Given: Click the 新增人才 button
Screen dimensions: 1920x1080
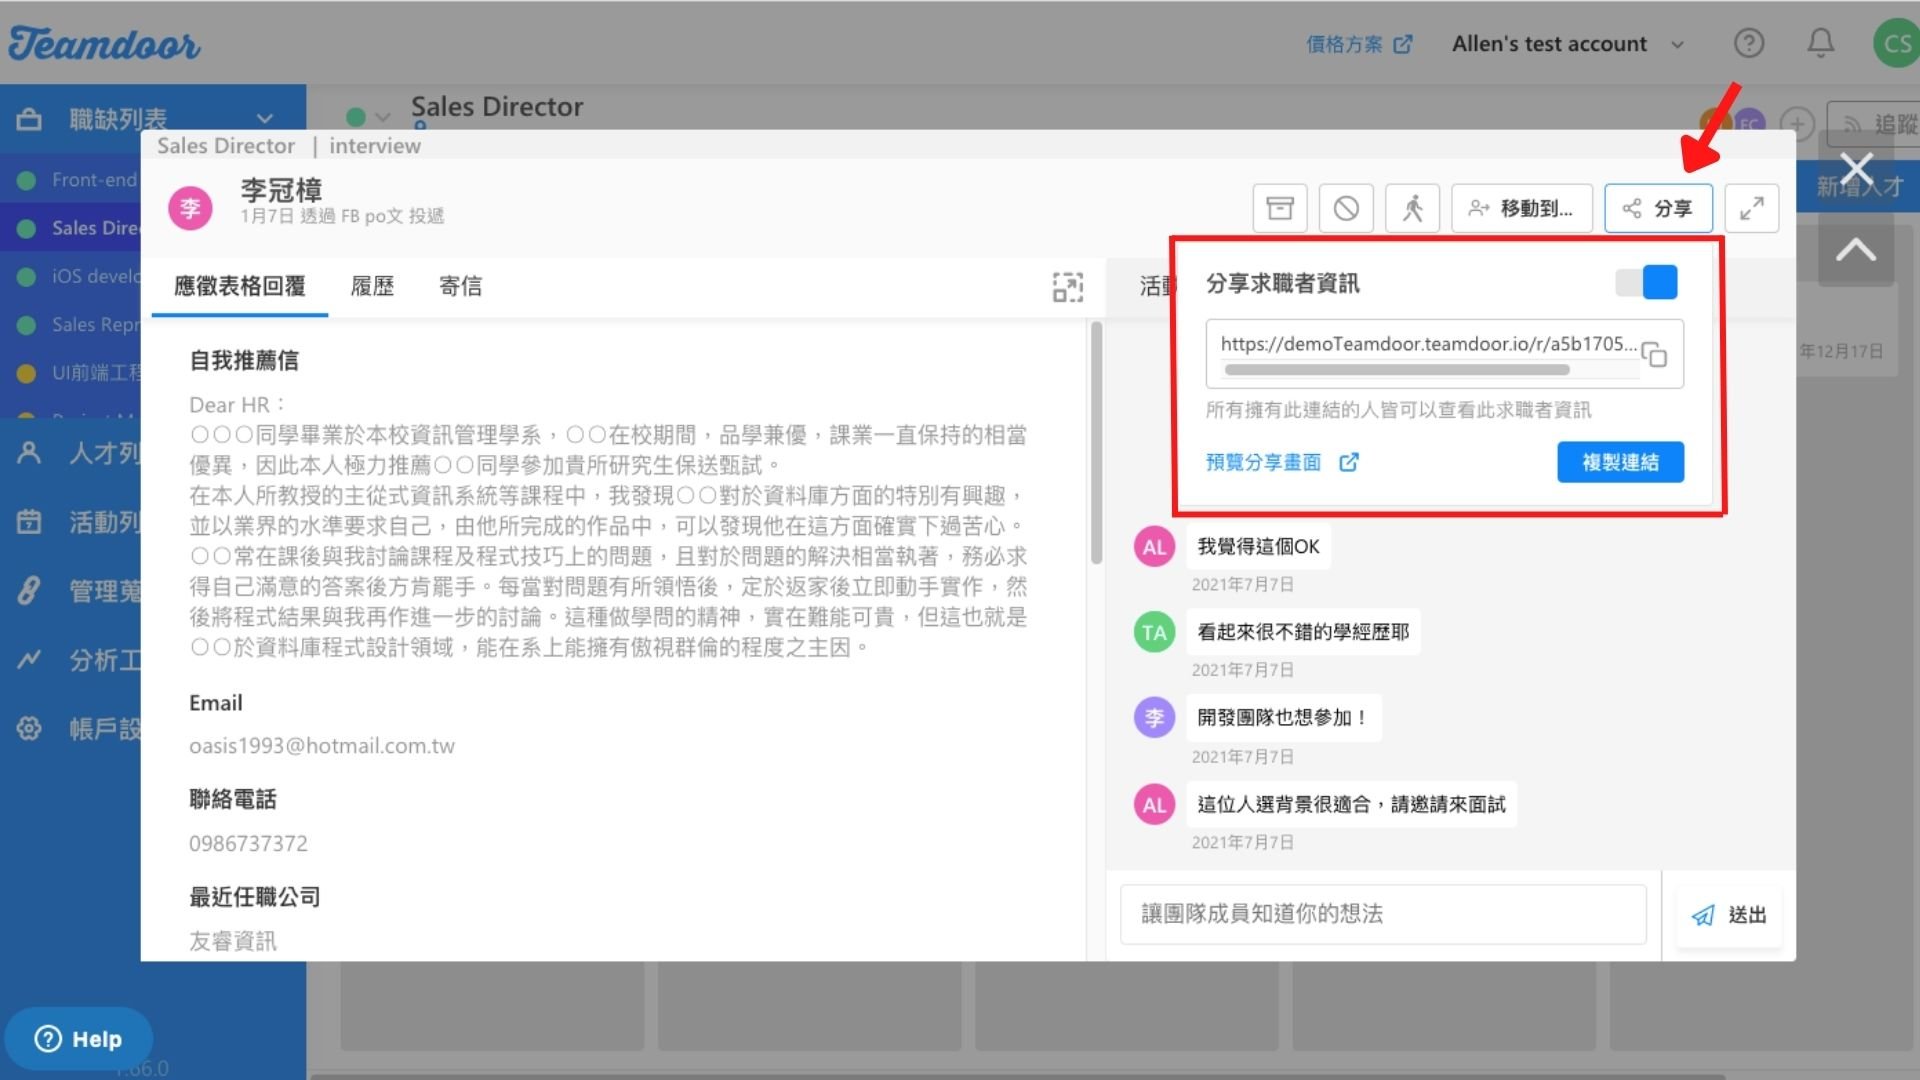Looking at the screenshot, I should click(x=1858, y=186).
